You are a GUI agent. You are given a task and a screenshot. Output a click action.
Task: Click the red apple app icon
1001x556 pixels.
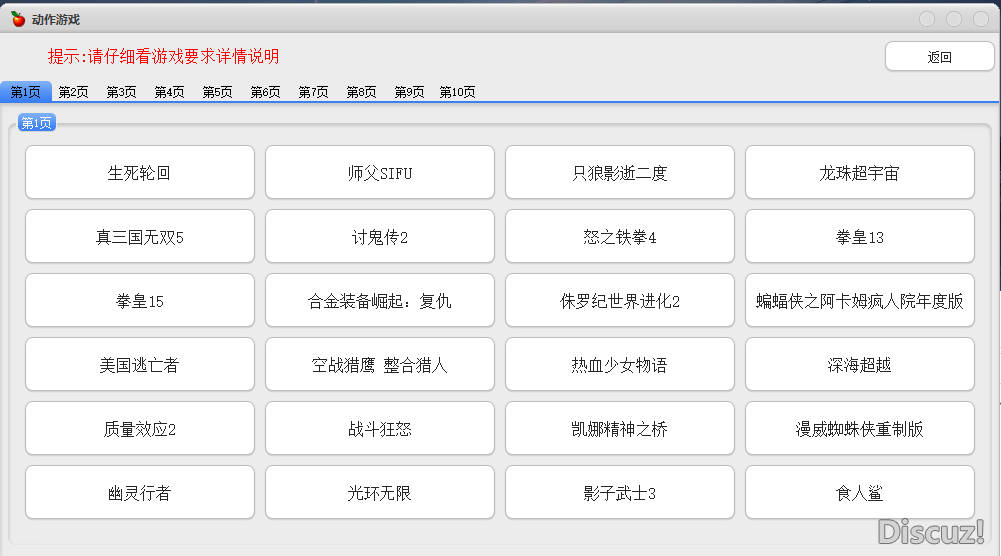point(19,19)
